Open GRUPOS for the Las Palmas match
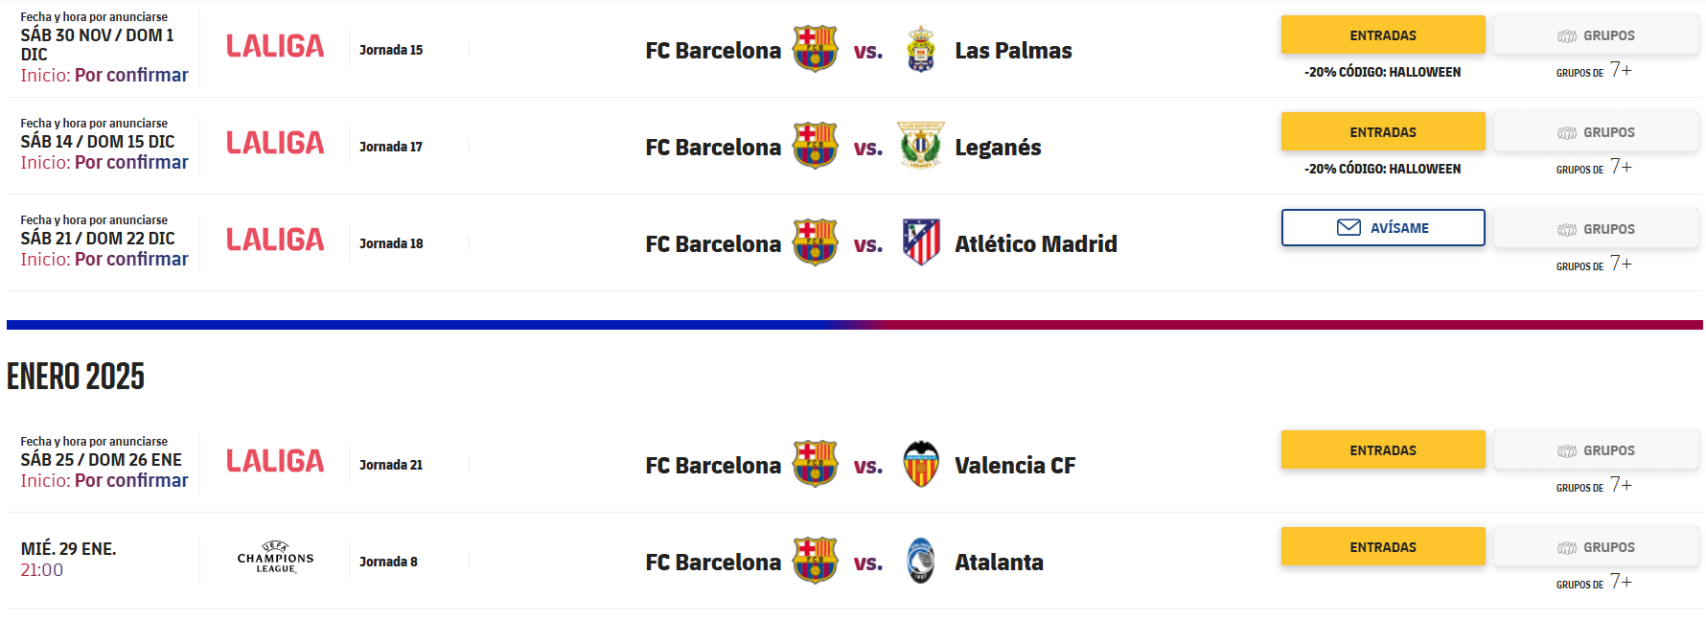Image resolution: width=1706 pixels, height=621 pixels. click(x=1595, y=35)
